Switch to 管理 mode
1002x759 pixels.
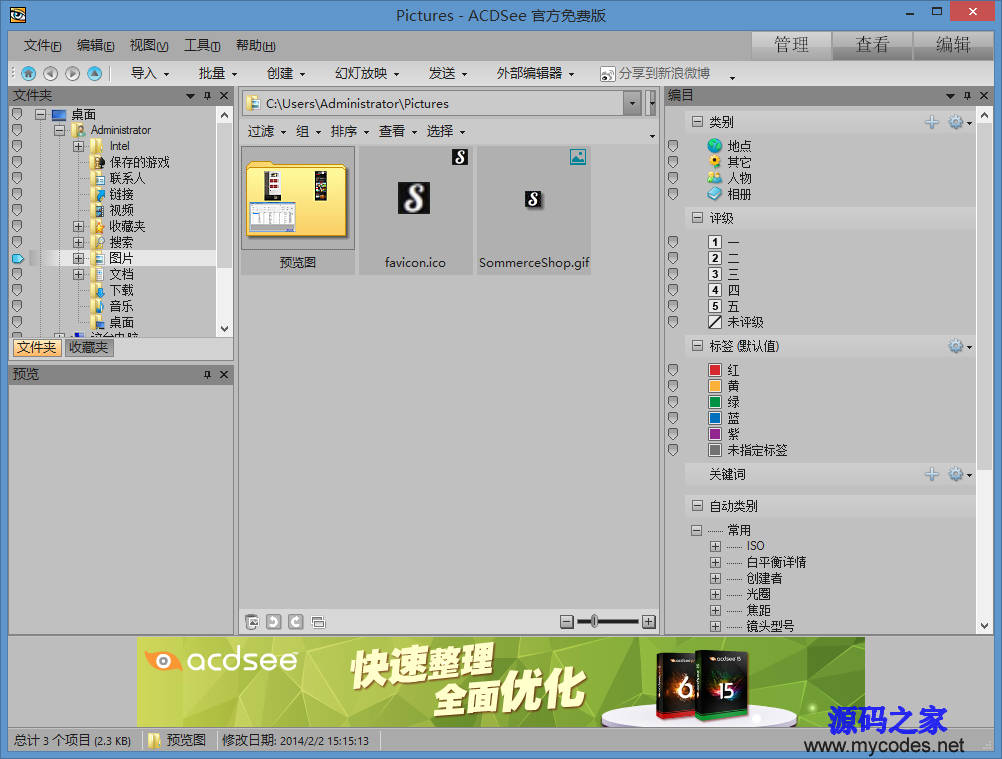coord(791,45)
